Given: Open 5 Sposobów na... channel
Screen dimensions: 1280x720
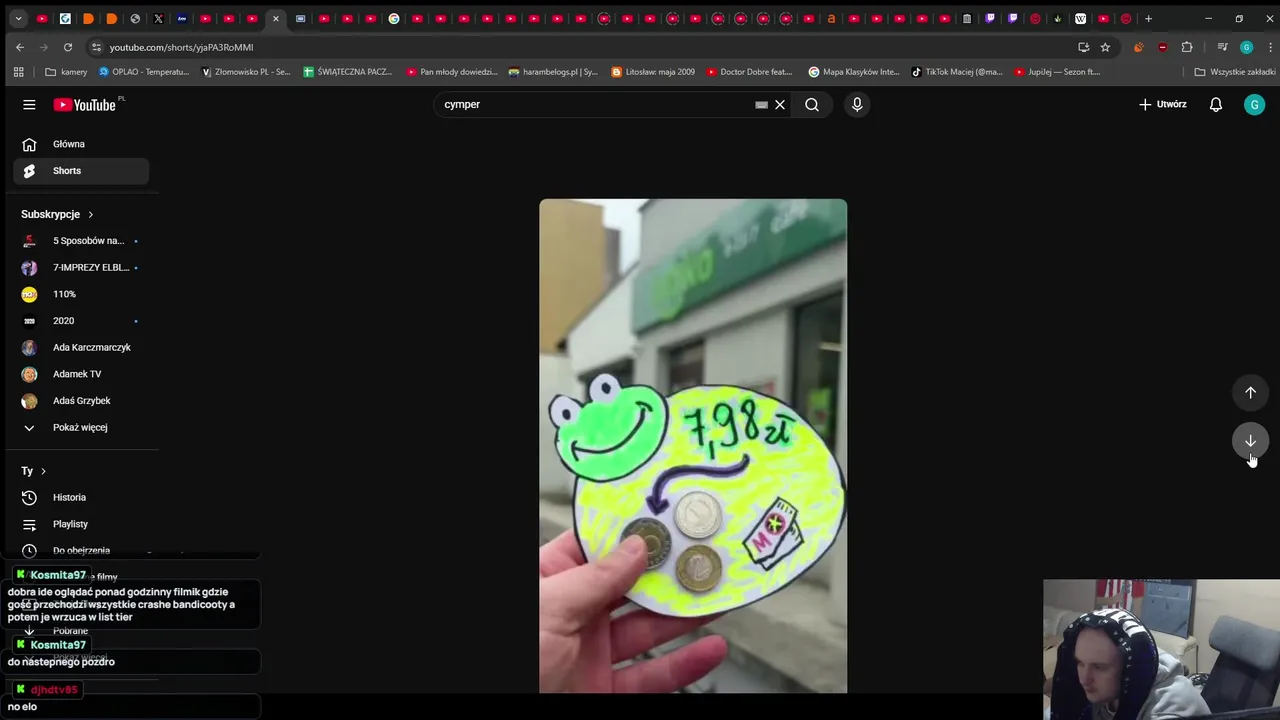Looking at the screenshot, I should pyautogui.click(x=81, y=241).
